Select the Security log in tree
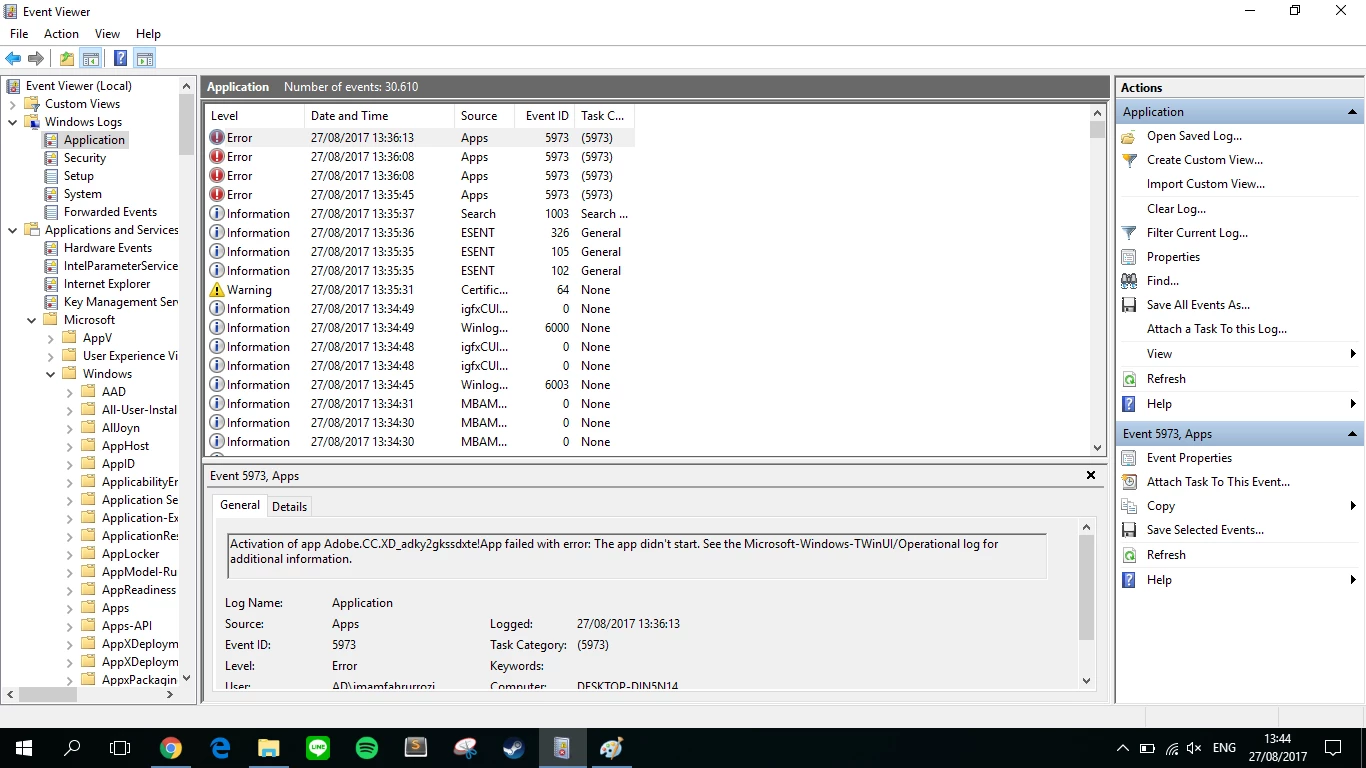Screen dimensions: 1366x768 [x=85, y=158]
